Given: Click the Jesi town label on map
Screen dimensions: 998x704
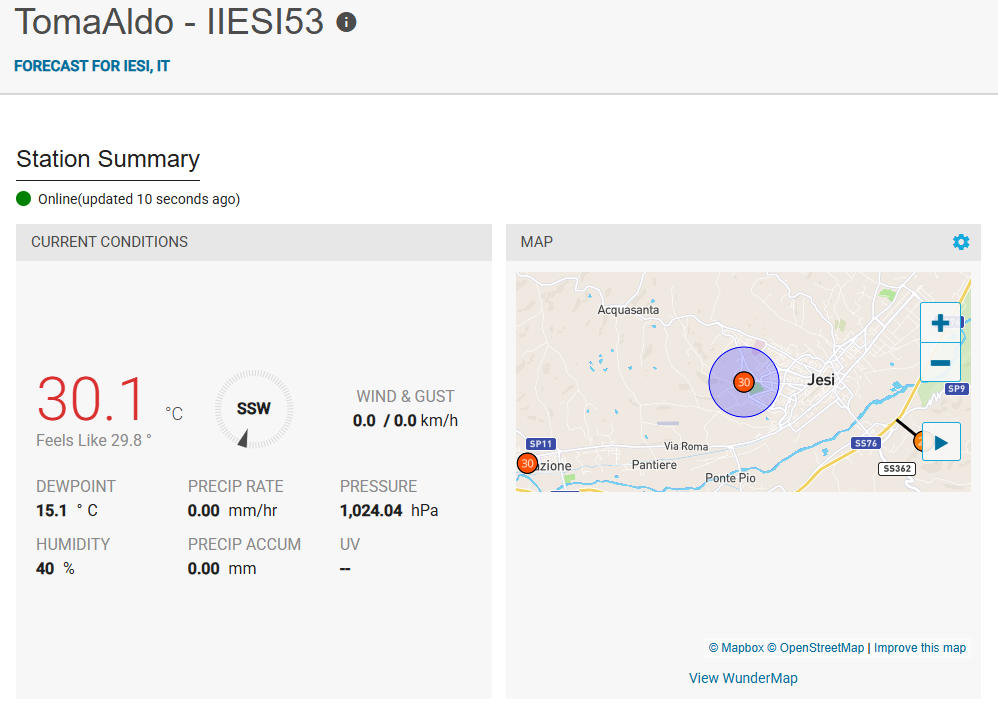Looking at the screenshot, I should click(x=821, y=380).
